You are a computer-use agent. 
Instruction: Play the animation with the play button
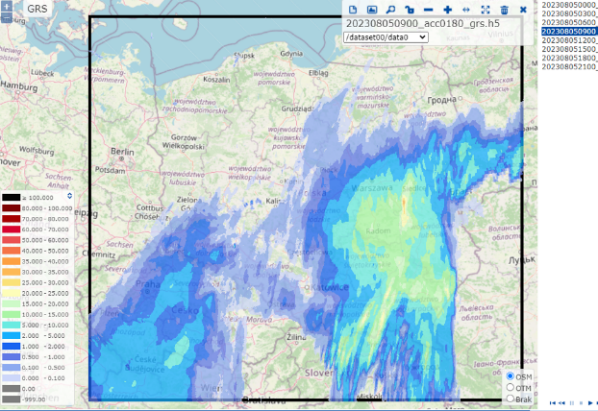(x=590, y=403)
